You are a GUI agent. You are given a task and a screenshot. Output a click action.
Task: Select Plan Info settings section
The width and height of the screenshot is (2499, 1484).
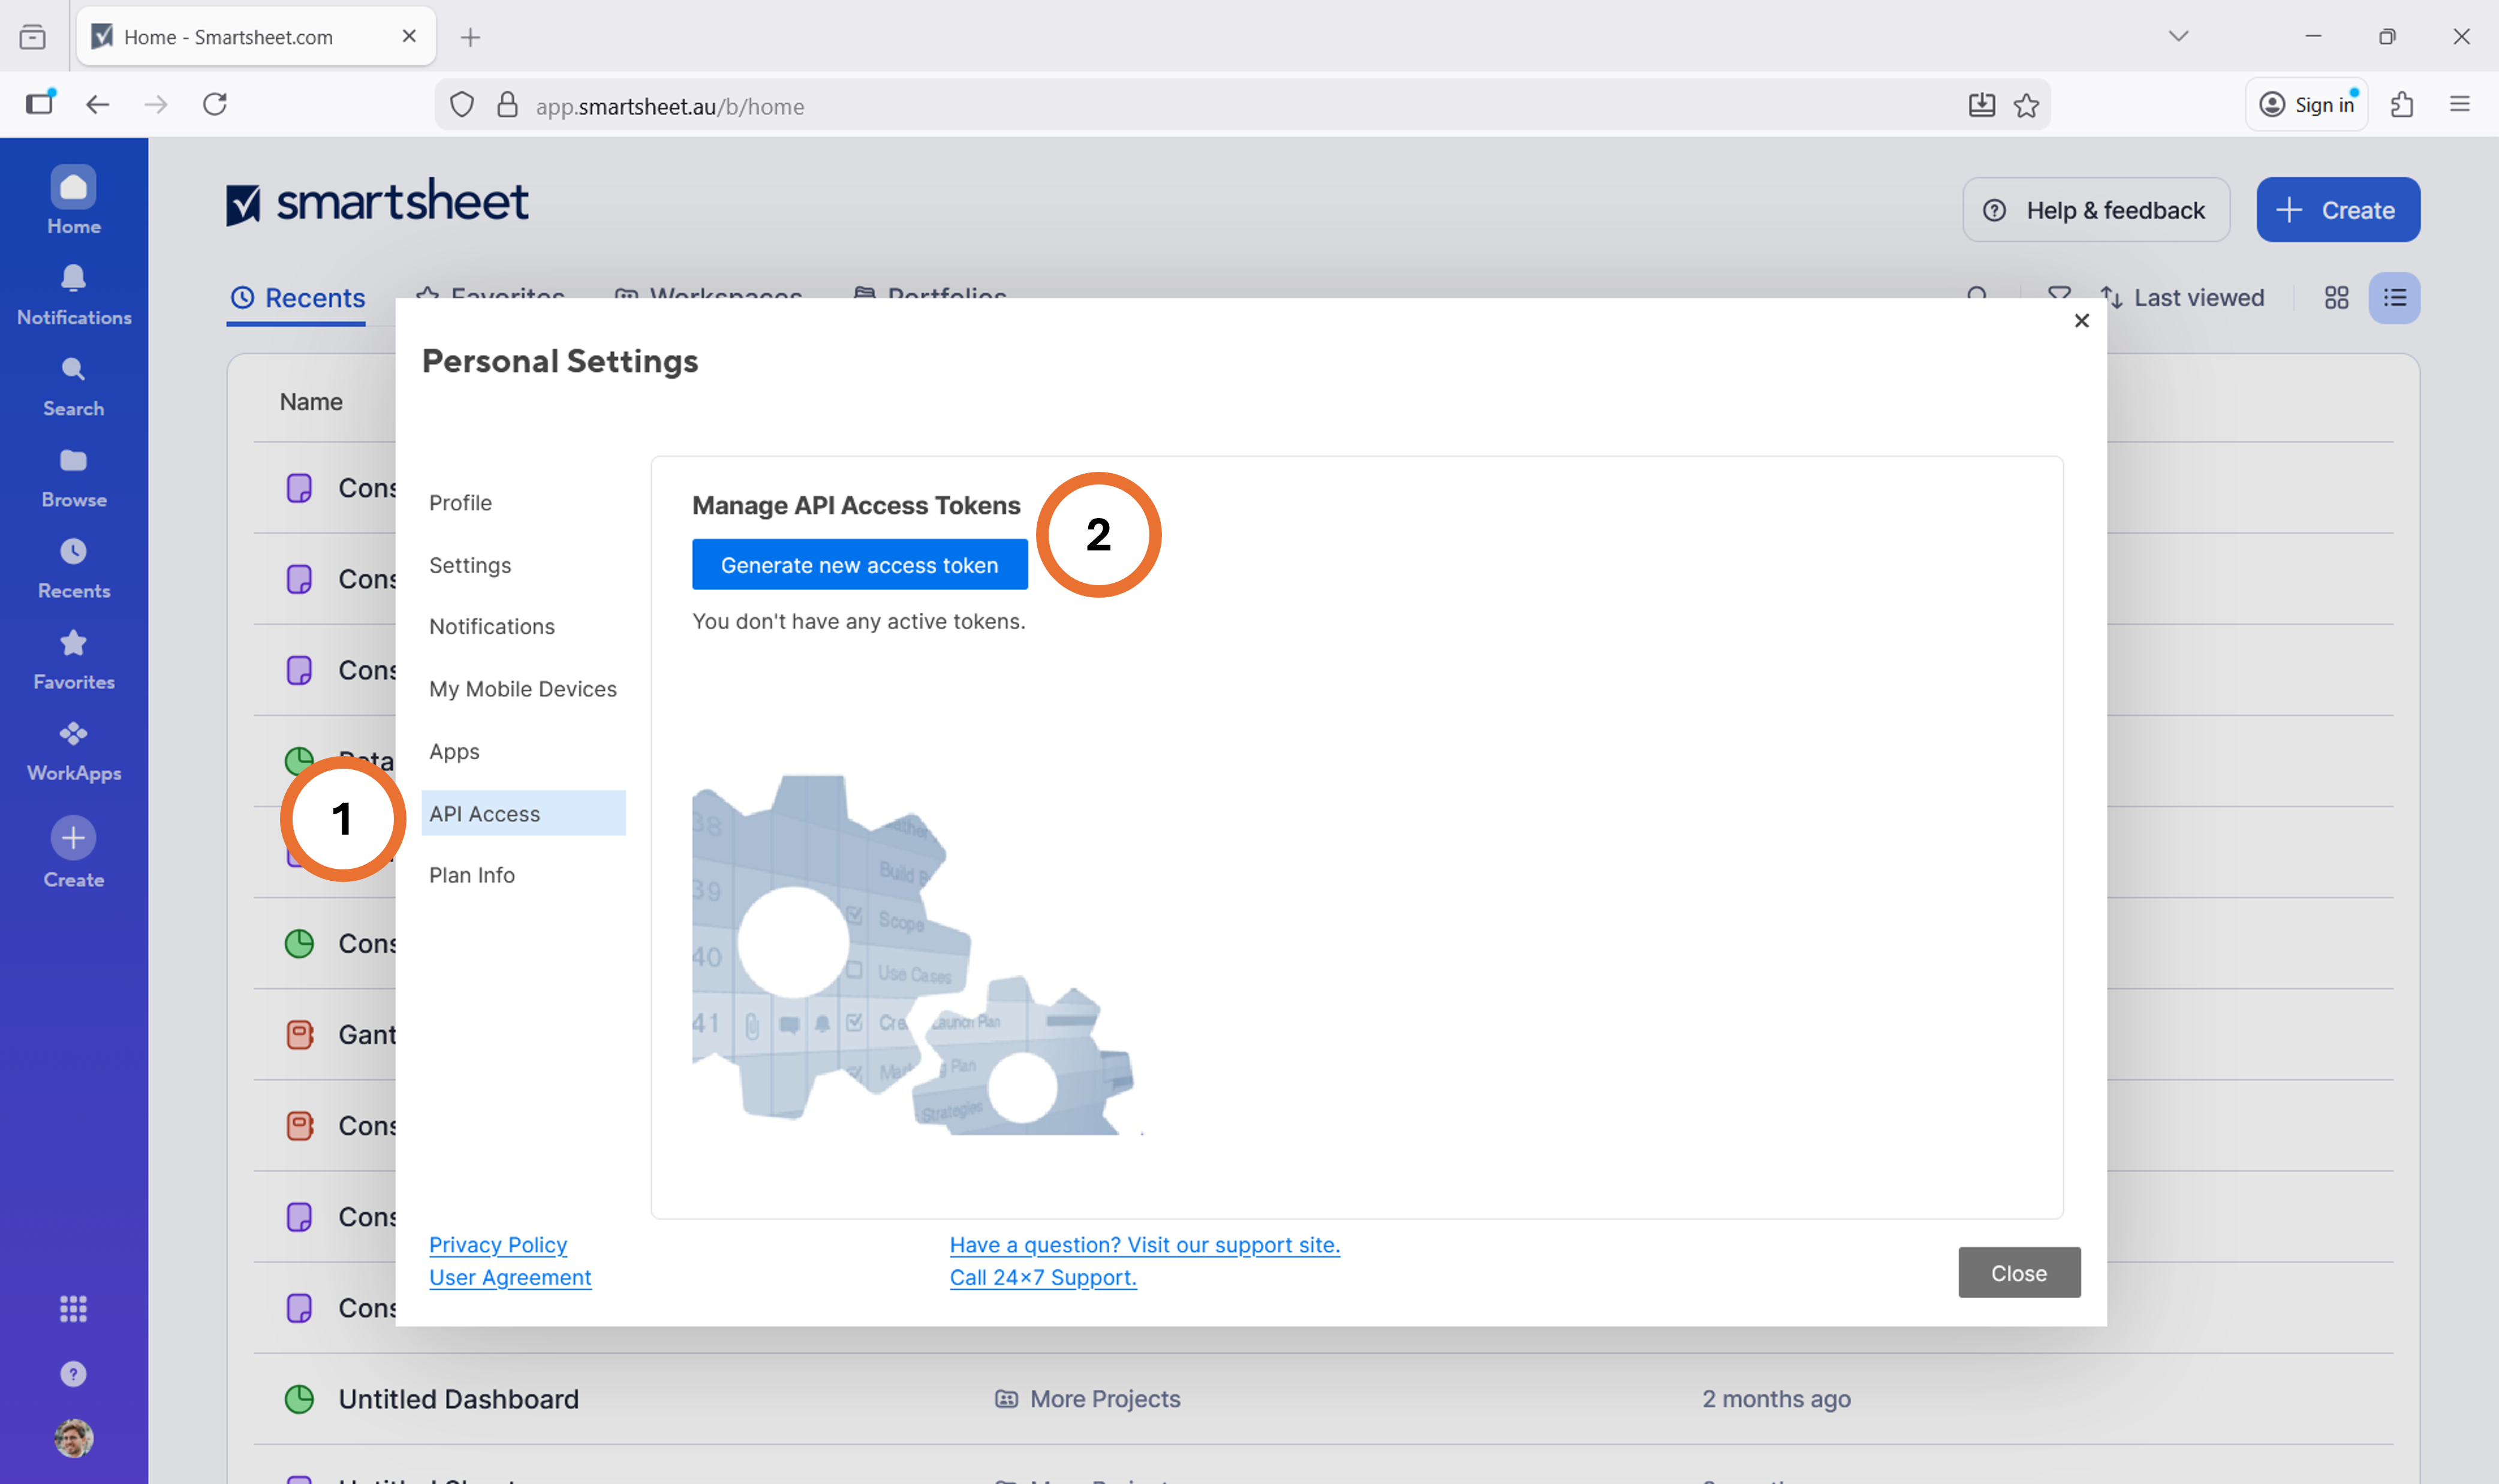(x=472, y=875)
